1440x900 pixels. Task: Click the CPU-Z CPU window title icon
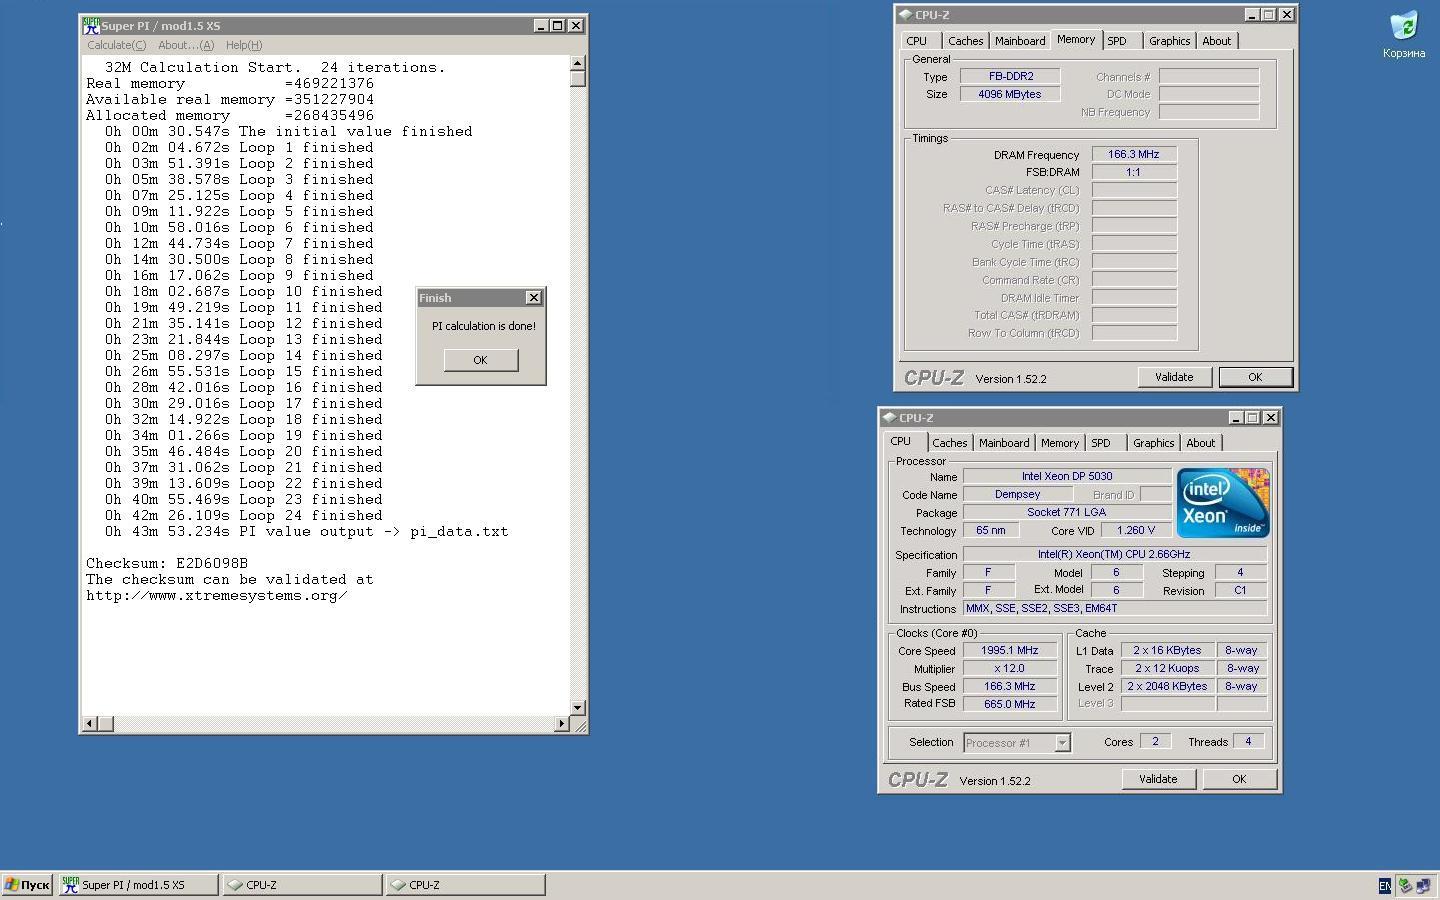coord(889,418)
